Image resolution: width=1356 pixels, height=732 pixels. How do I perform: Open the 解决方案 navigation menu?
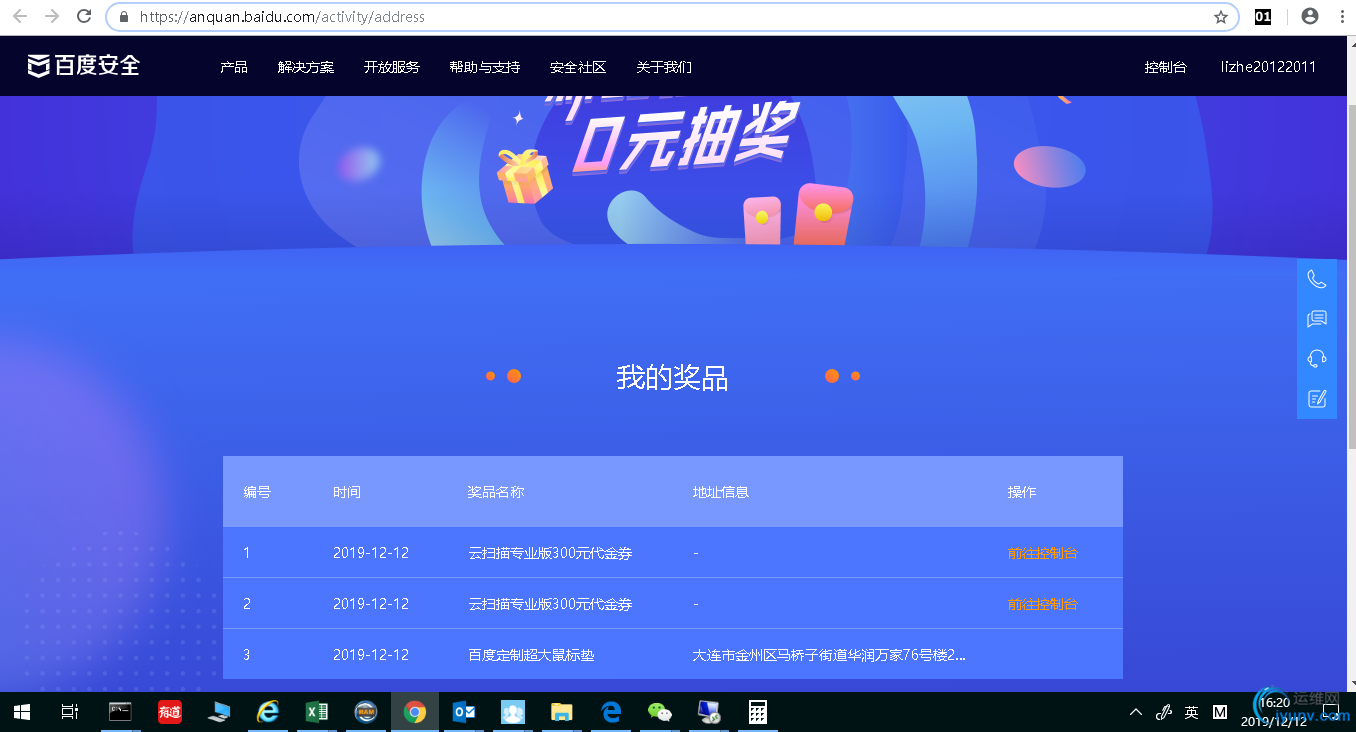(x=306, y=67)
